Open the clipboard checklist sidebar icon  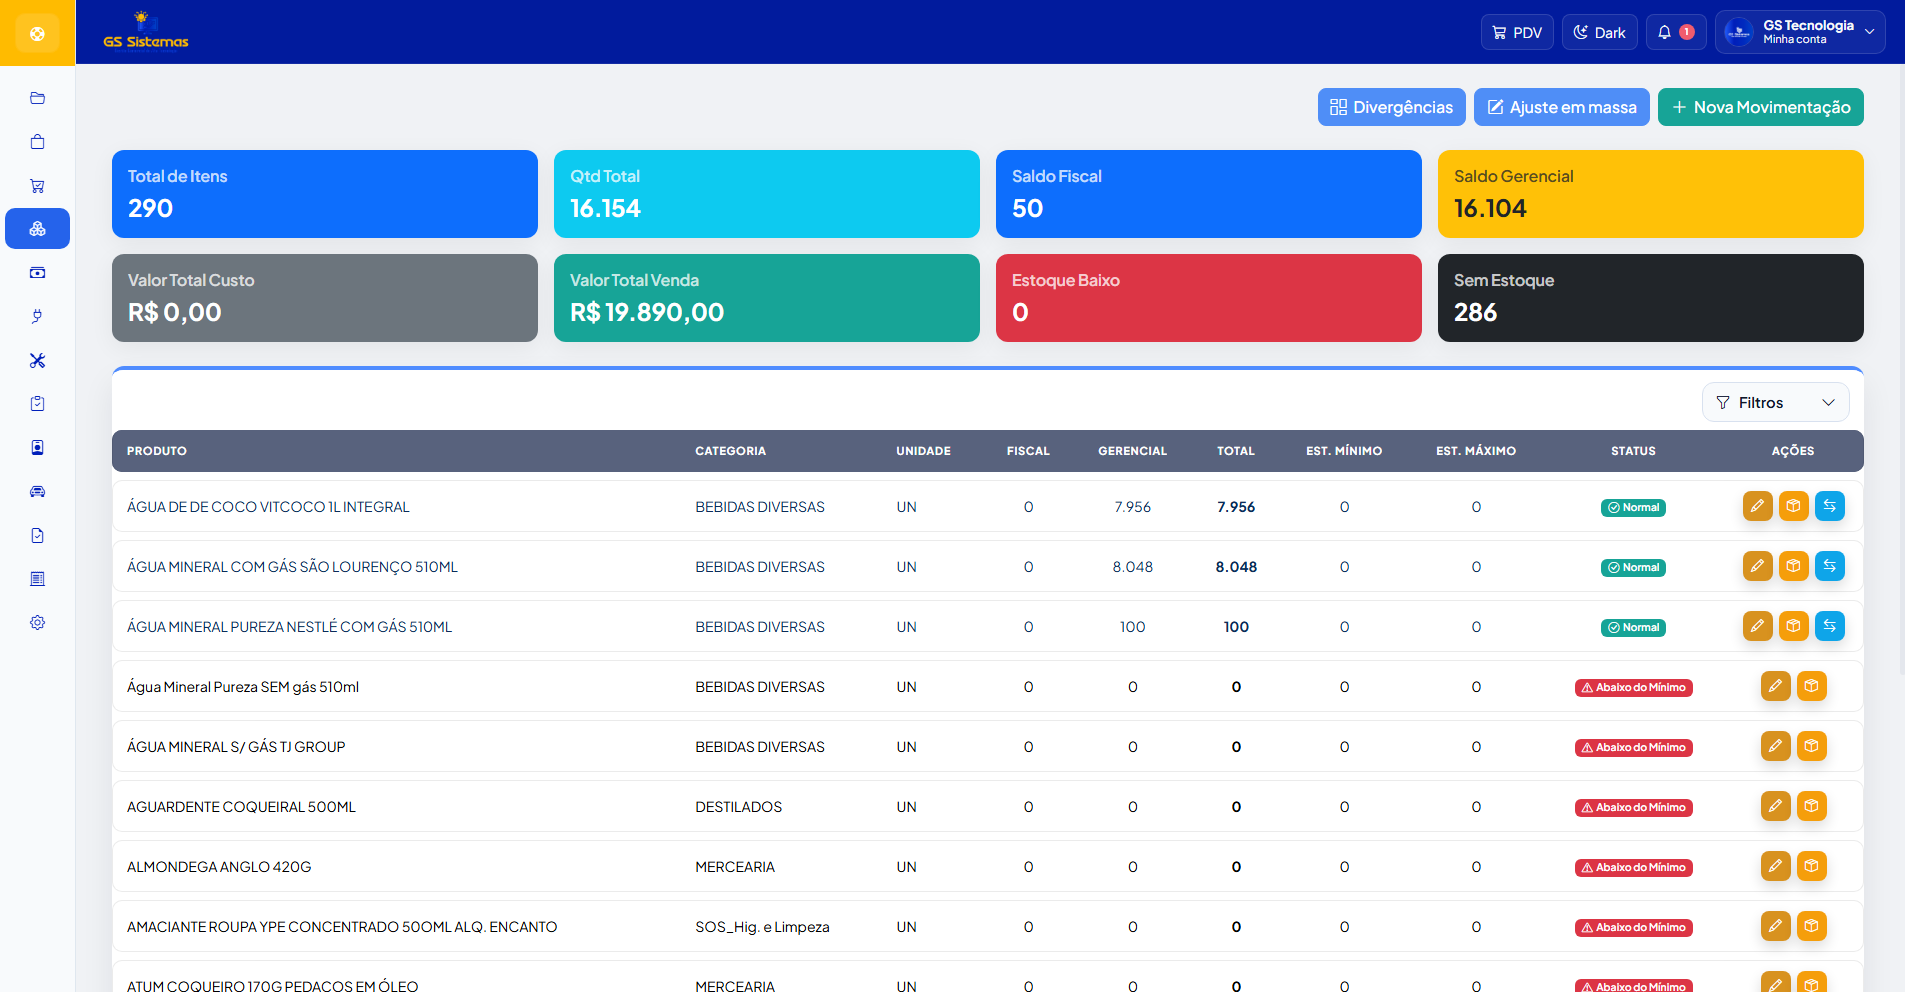(x=37, y=404)
